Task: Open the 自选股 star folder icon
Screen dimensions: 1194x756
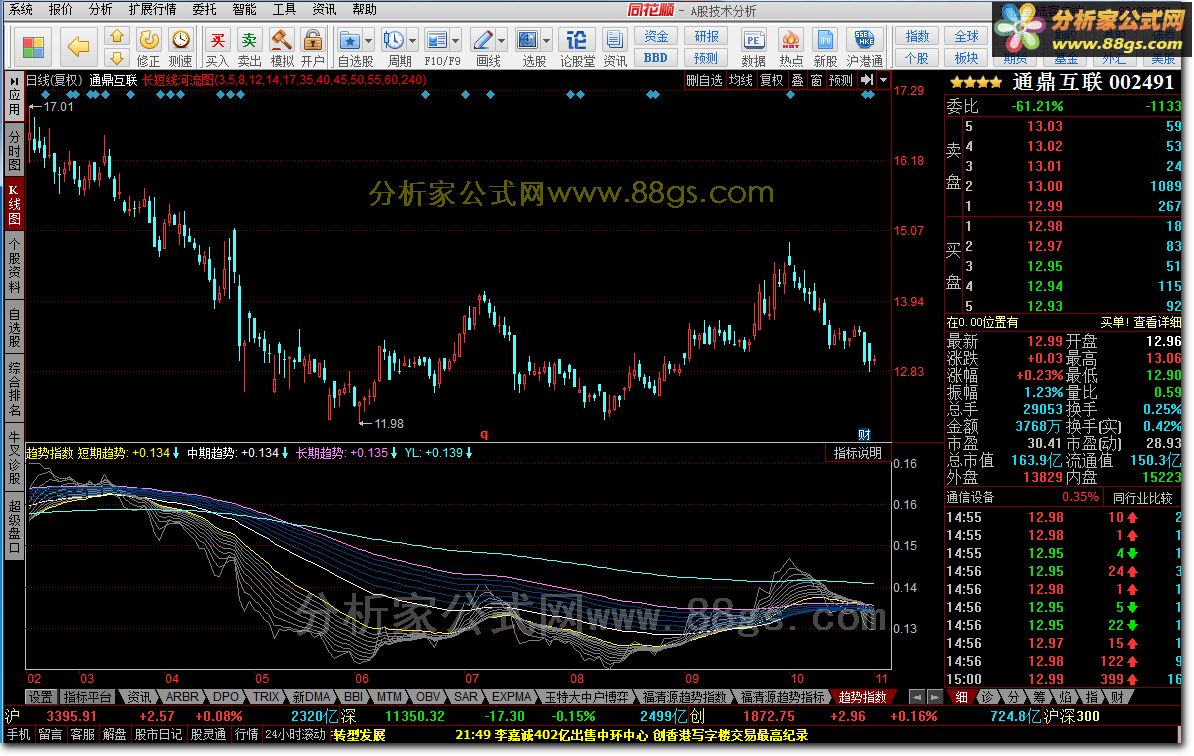Action: tap(350, 40)
